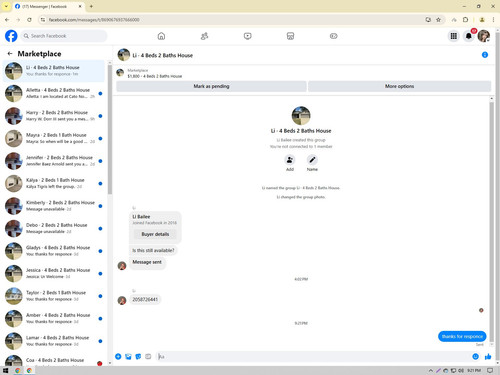This screenshot has width=500, height=375.
Task: Open the notifications bell
Action: [469, 36]
